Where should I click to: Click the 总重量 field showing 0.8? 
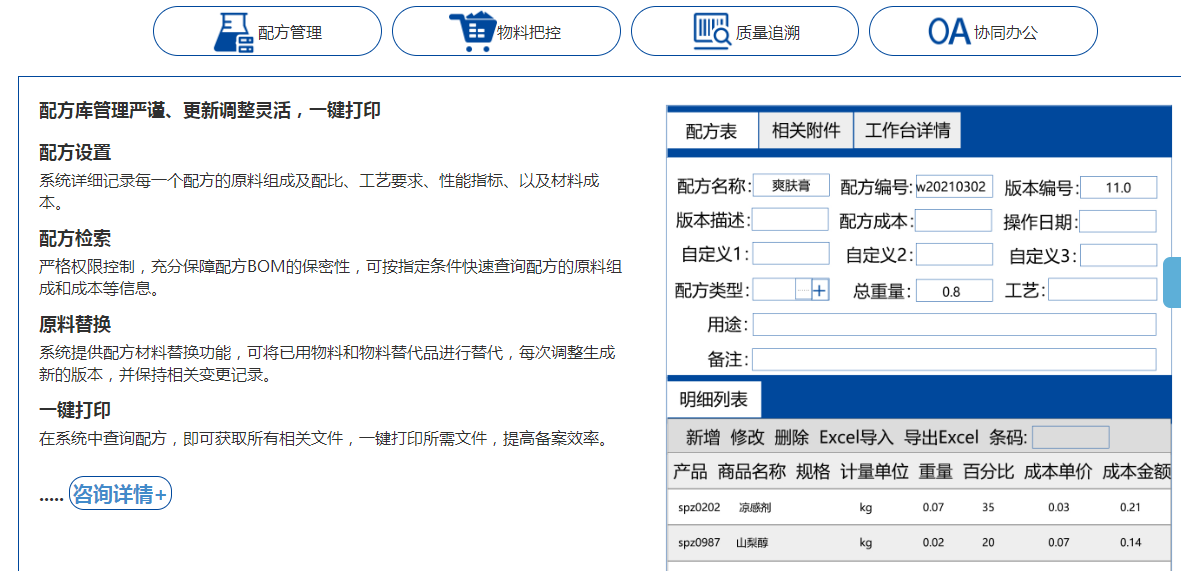pos(954,291)
